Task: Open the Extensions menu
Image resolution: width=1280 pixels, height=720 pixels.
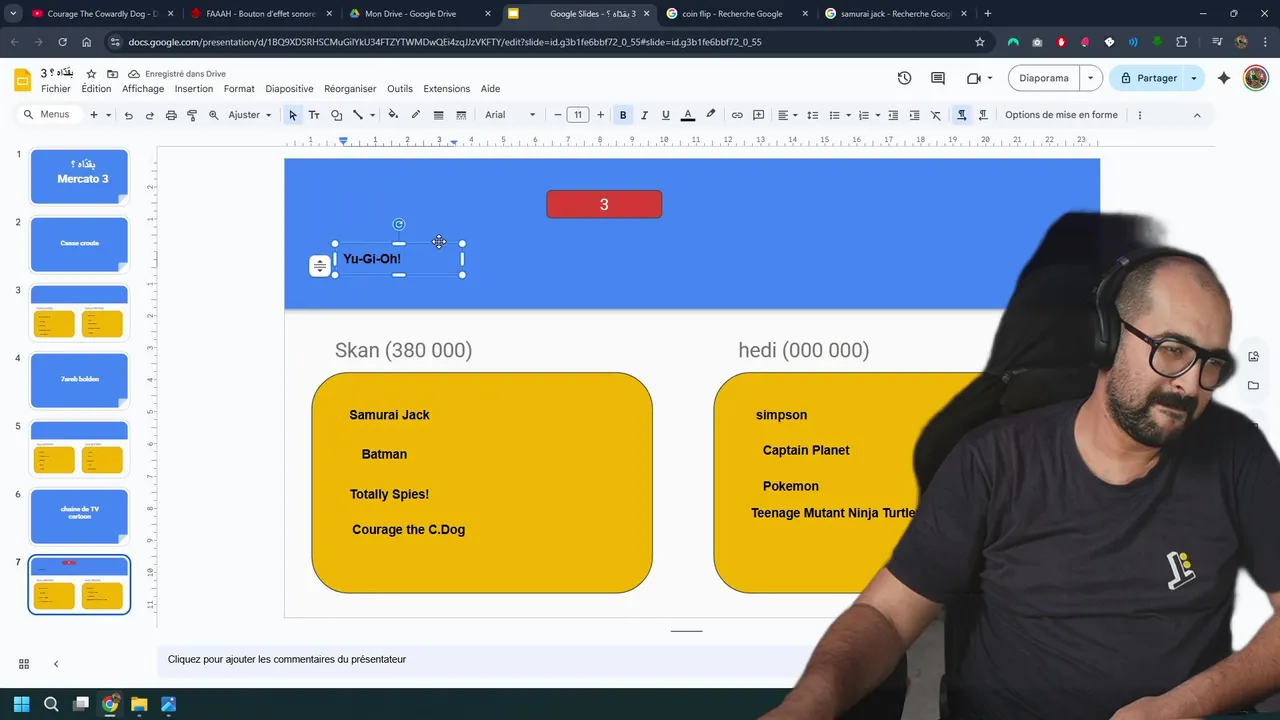Action: point(446,89)
